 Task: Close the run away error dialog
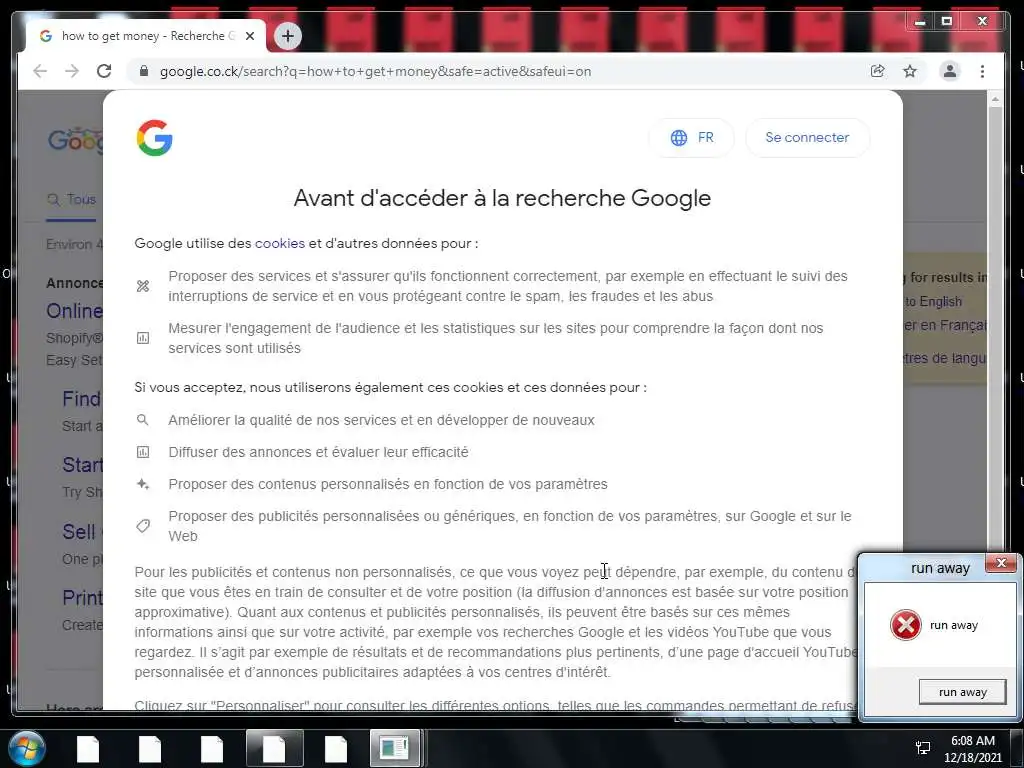(x=1001, y=563)
